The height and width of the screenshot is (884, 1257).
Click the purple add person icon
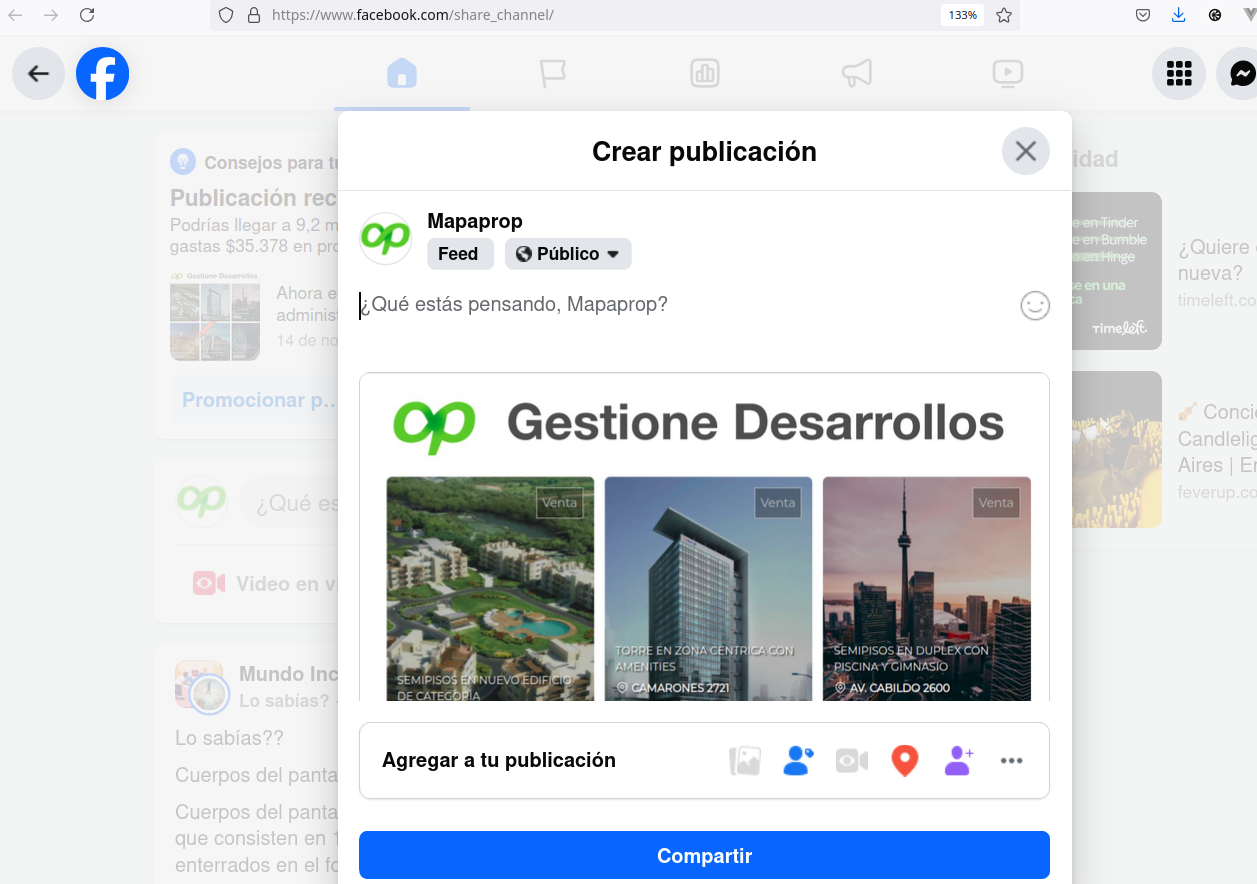coord(958,761)
